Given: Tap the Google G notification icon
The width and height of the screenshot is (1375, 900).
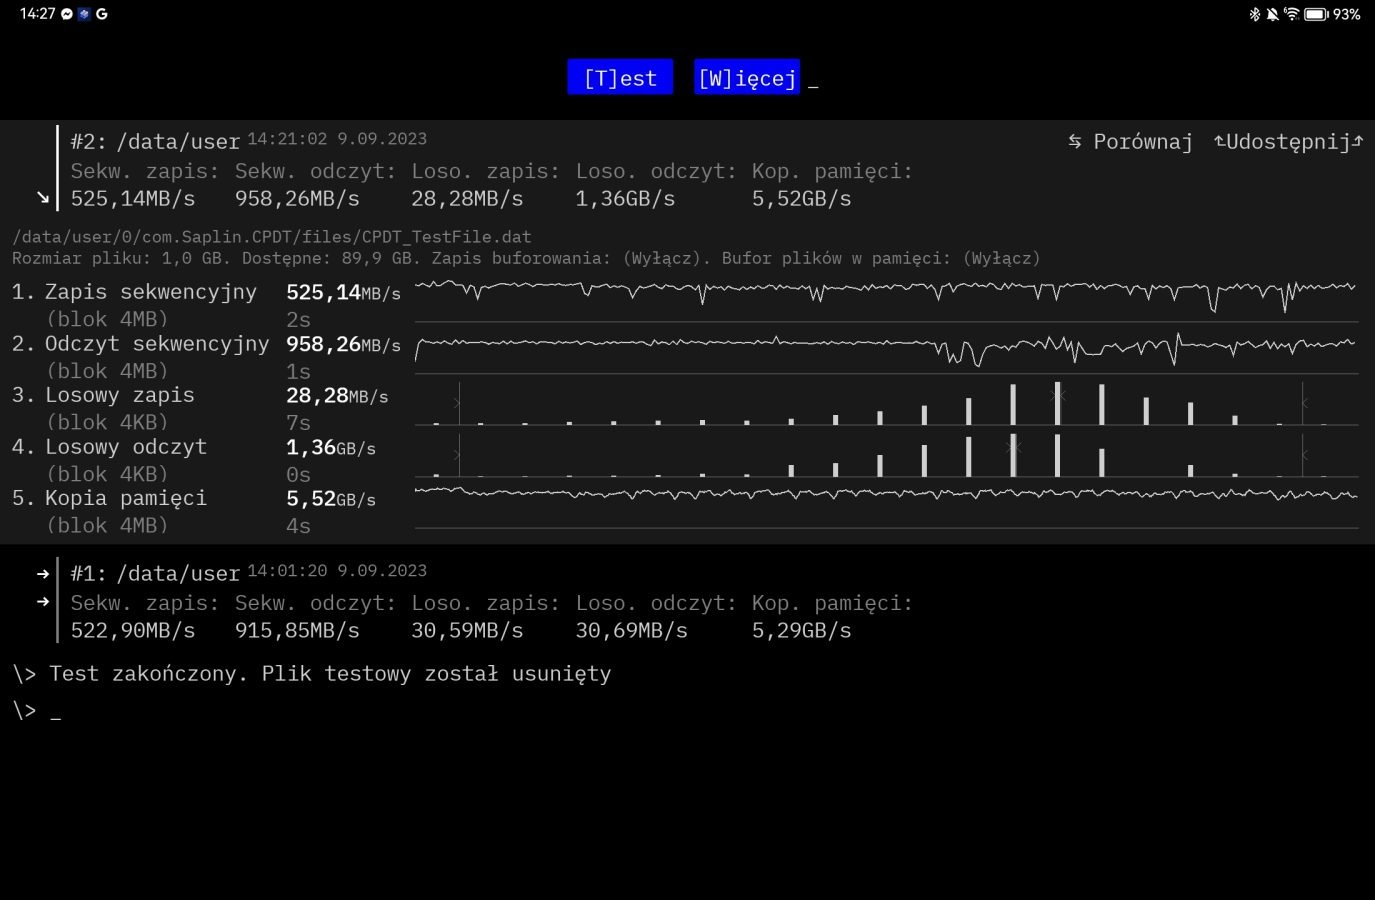Looking at the screenshot, I should pyautogui.click(x=102, y=14).
